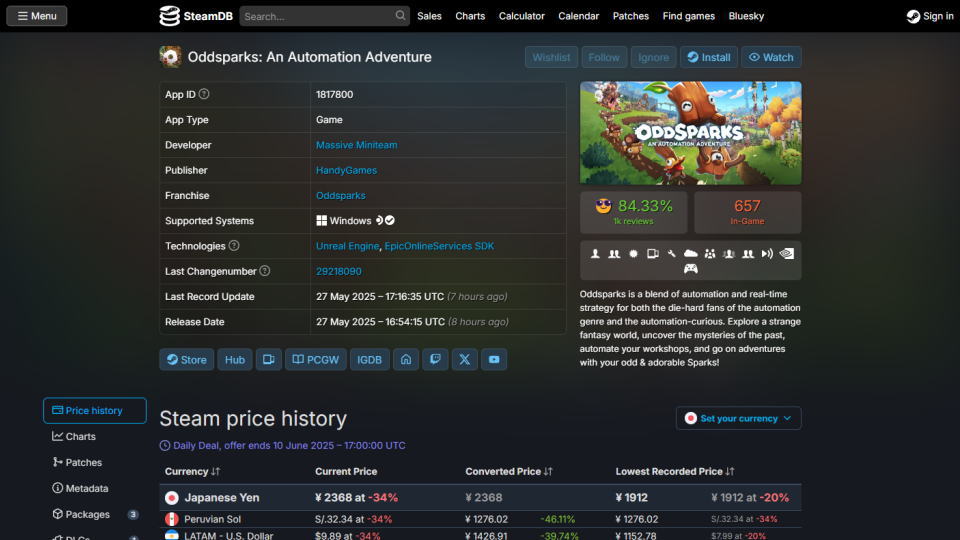Show the Last Changenumber help icon

click(x=264, y=271)
